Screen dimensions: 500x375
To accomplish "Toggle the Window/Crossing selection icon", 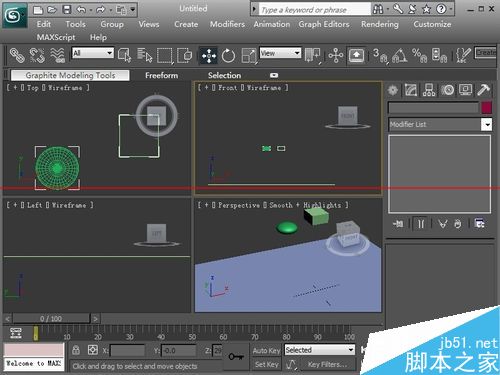I will click(x=184, y=55).
